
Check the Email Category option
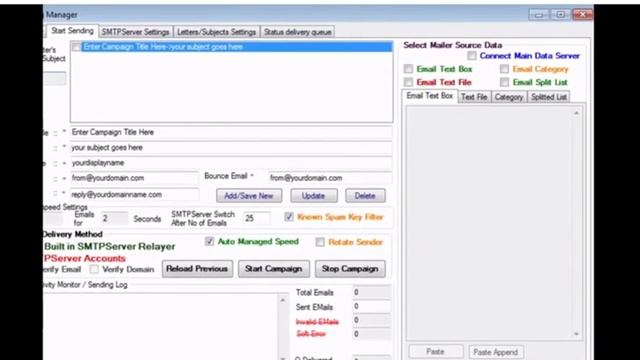(504, 69)
